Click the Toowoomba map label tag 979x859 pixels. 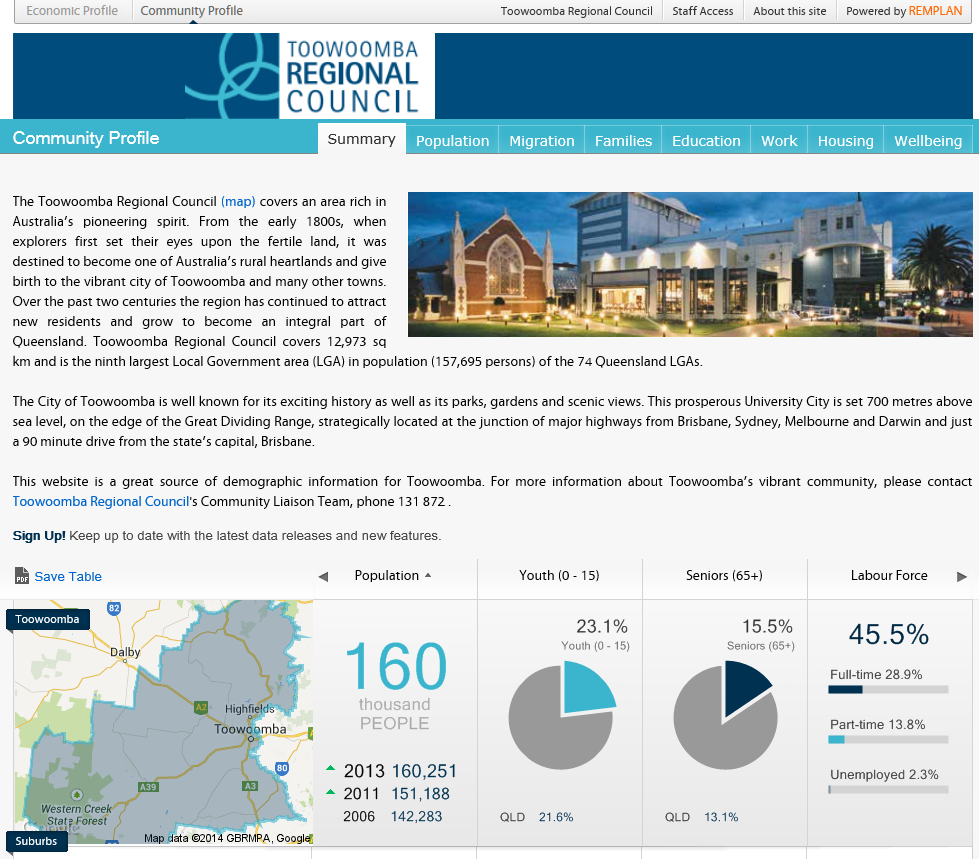47,619
